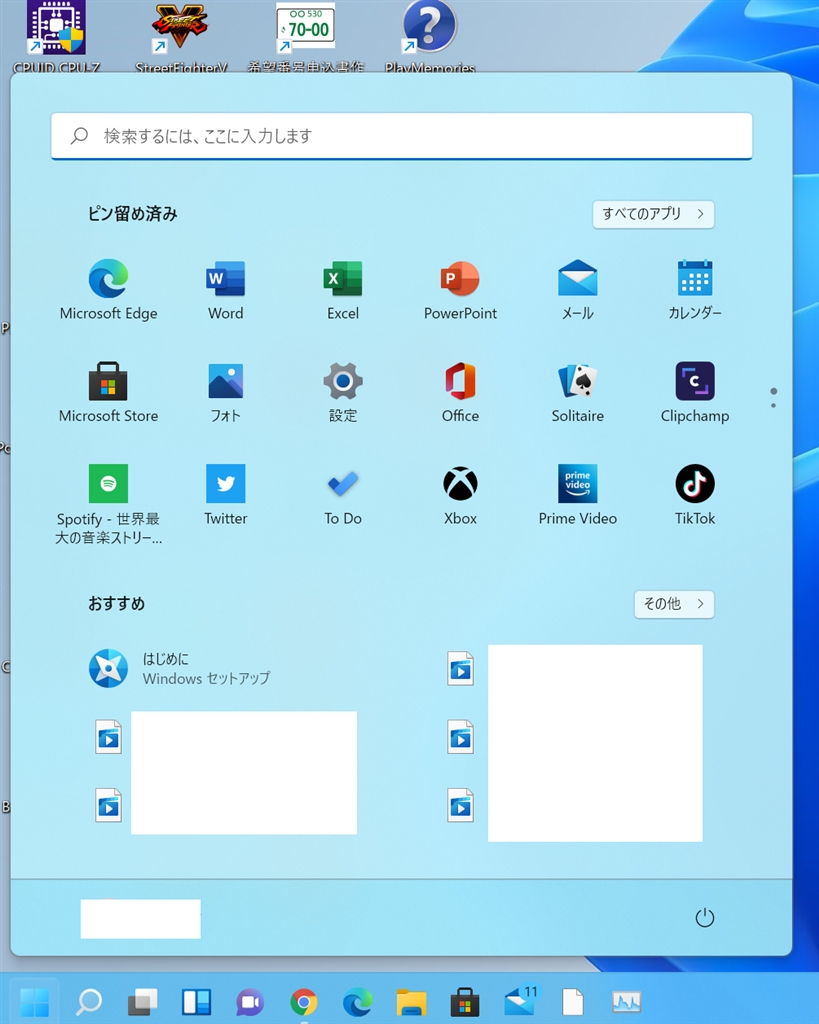Launch the Twitter app

click(x=225, y=495)
